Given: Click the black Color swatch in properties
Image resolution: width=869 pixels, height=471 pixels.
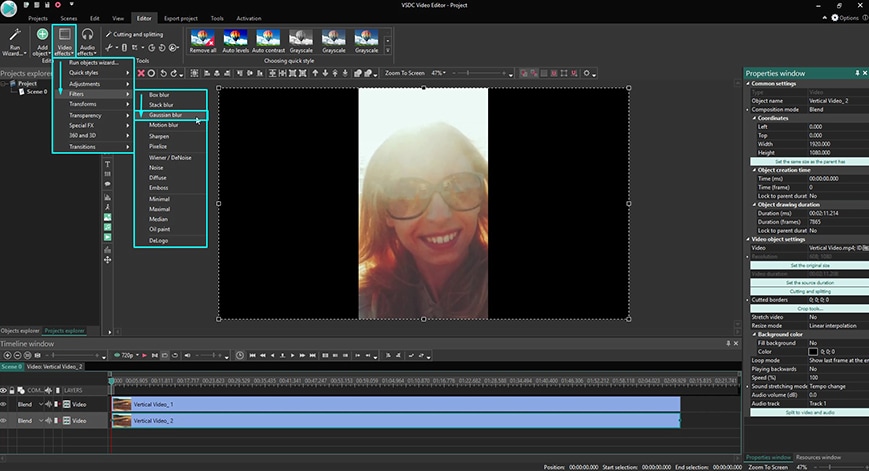Looking at the screenshot, I should point(813,352).
